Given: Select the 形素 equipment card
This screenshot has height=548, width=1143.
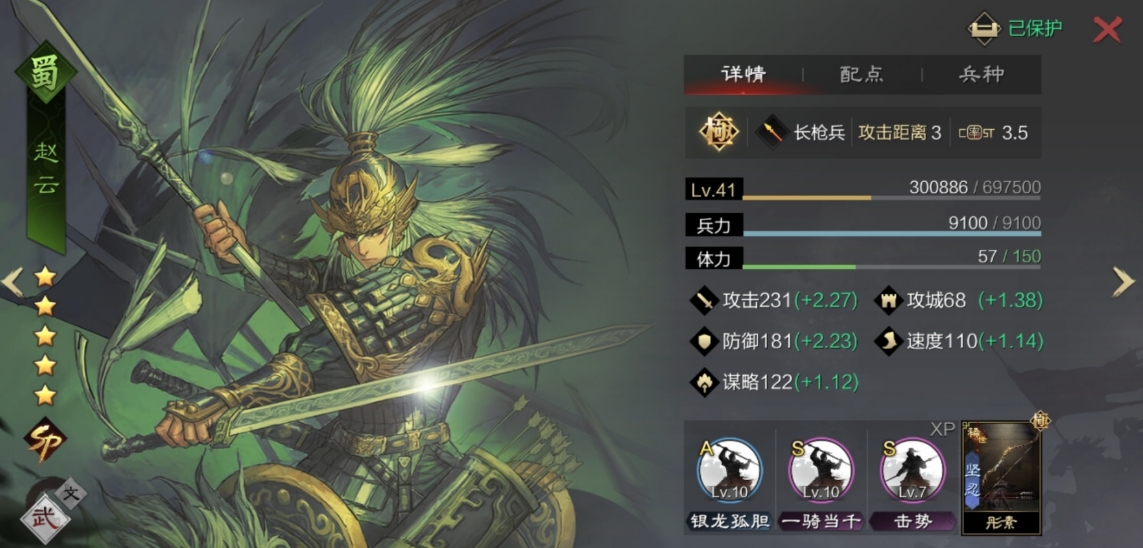Looking at the screenshot, I should tap(1001, 477).
